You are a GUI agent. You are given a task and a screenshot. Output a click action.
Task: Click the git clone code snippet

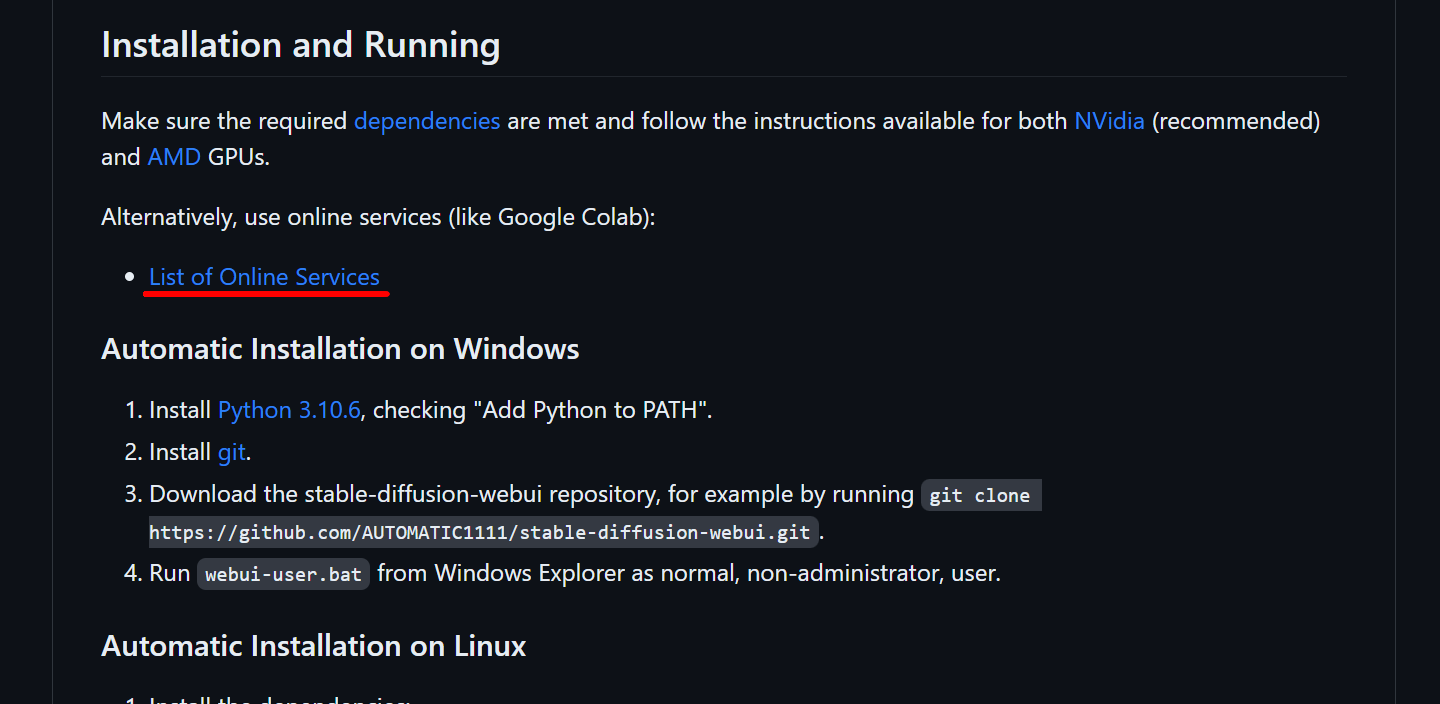(980, 495)
